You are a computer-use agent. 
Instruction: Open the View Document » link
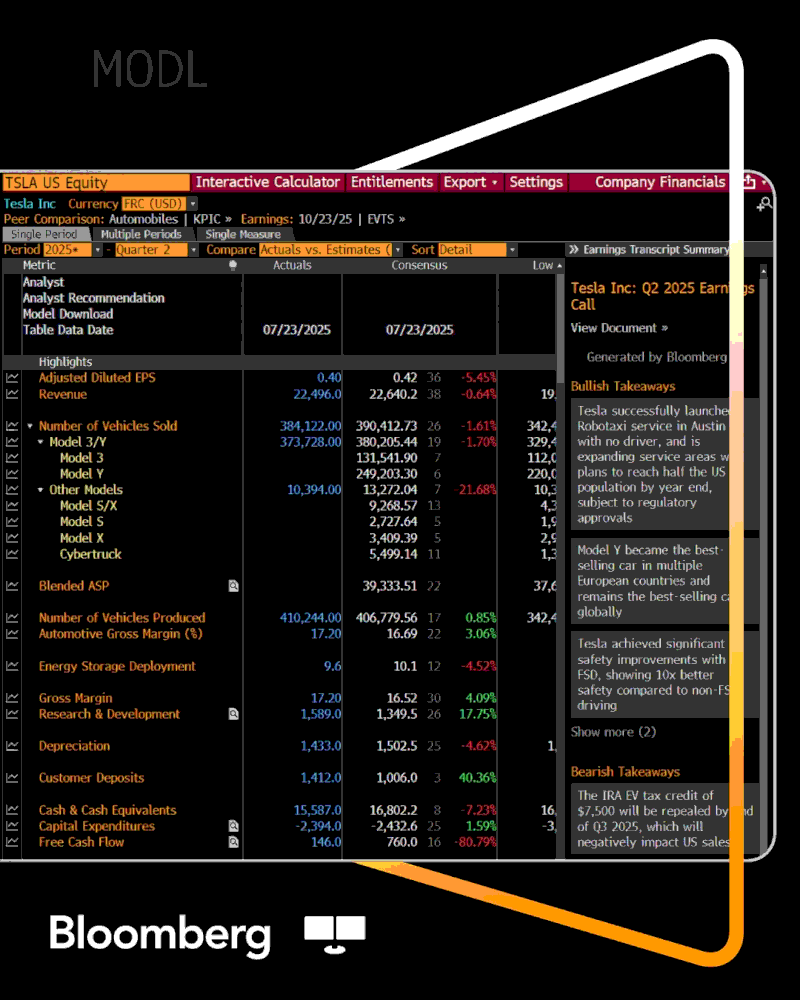pyautogui.click(x=619, y=328)
